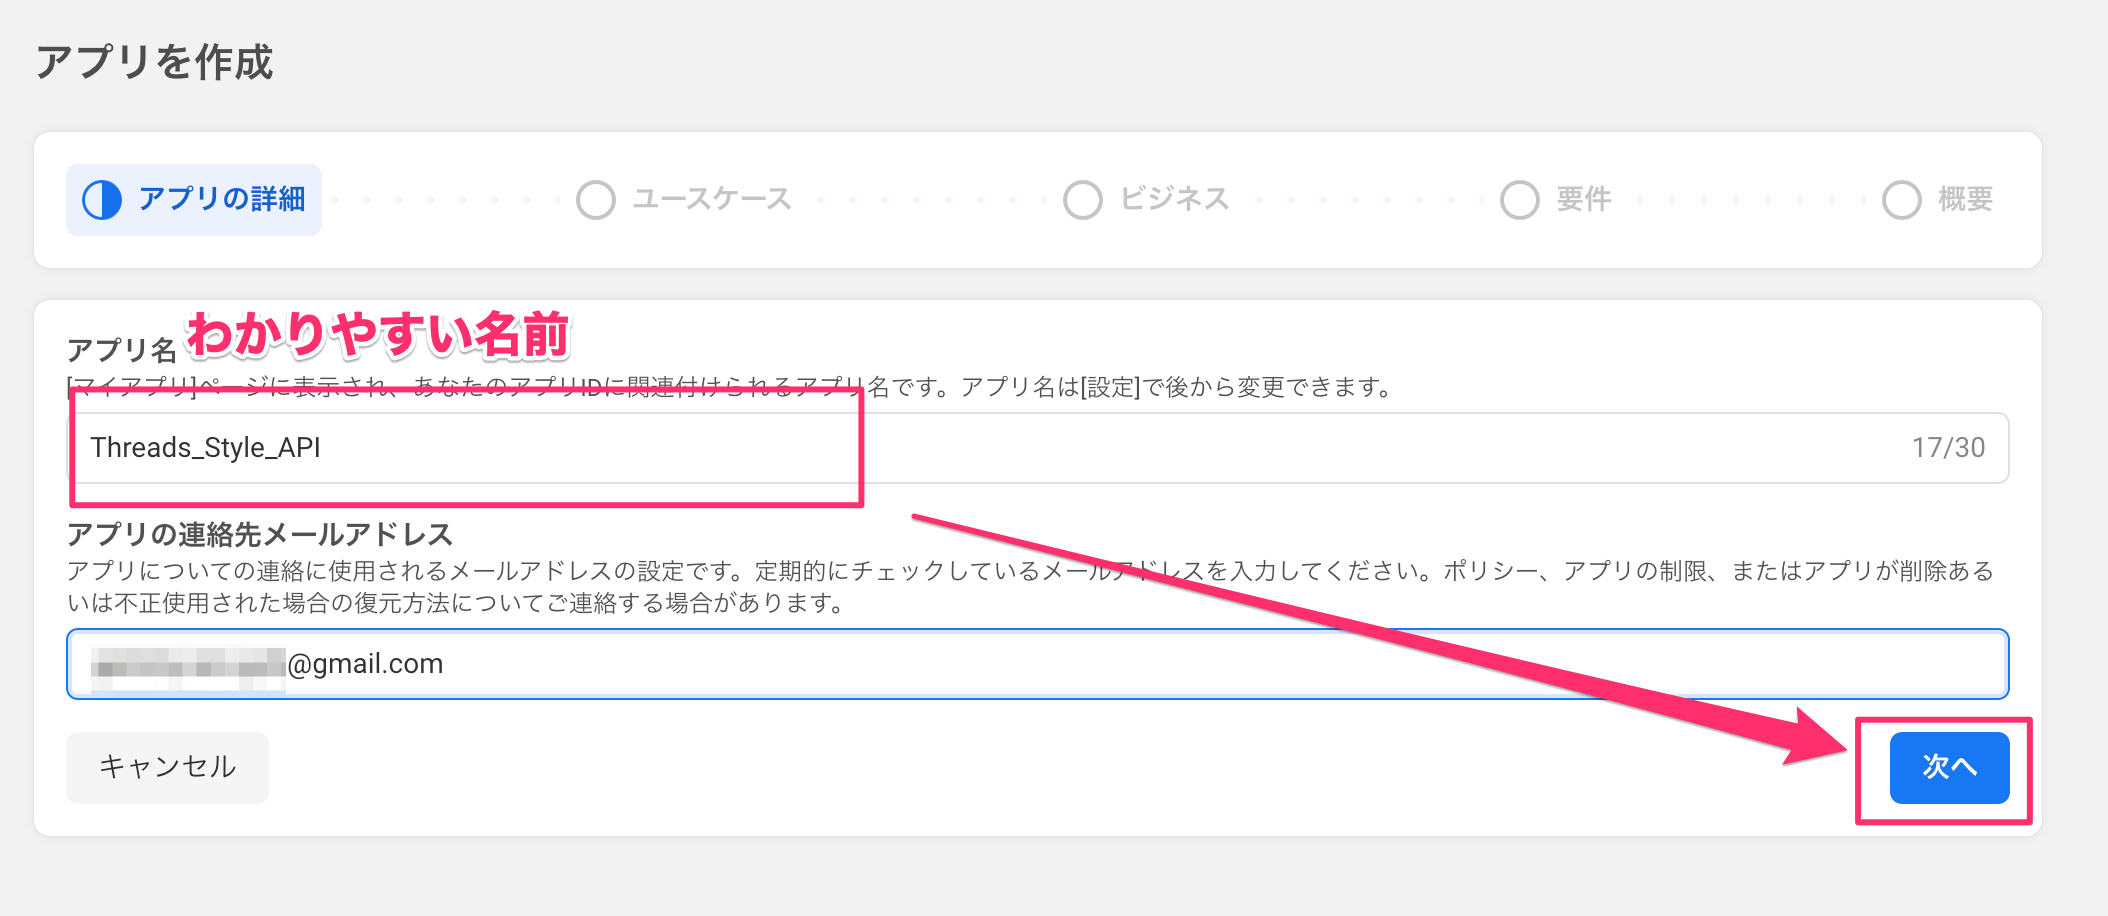
Task: Click the アプリの連絡先メールアドレス label
Action: pyautogui.click(x=260, y=535)
